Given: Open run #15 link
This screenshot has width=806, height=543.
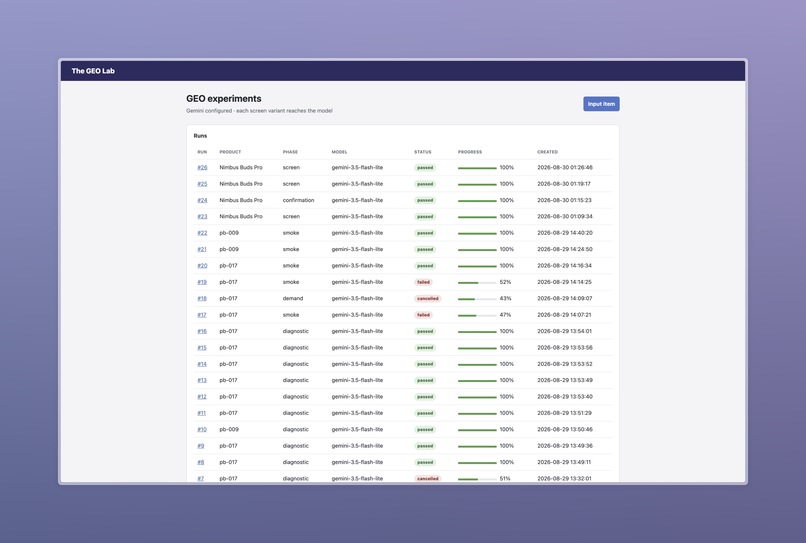Looking at the screenshot, I should coord(202,348).
